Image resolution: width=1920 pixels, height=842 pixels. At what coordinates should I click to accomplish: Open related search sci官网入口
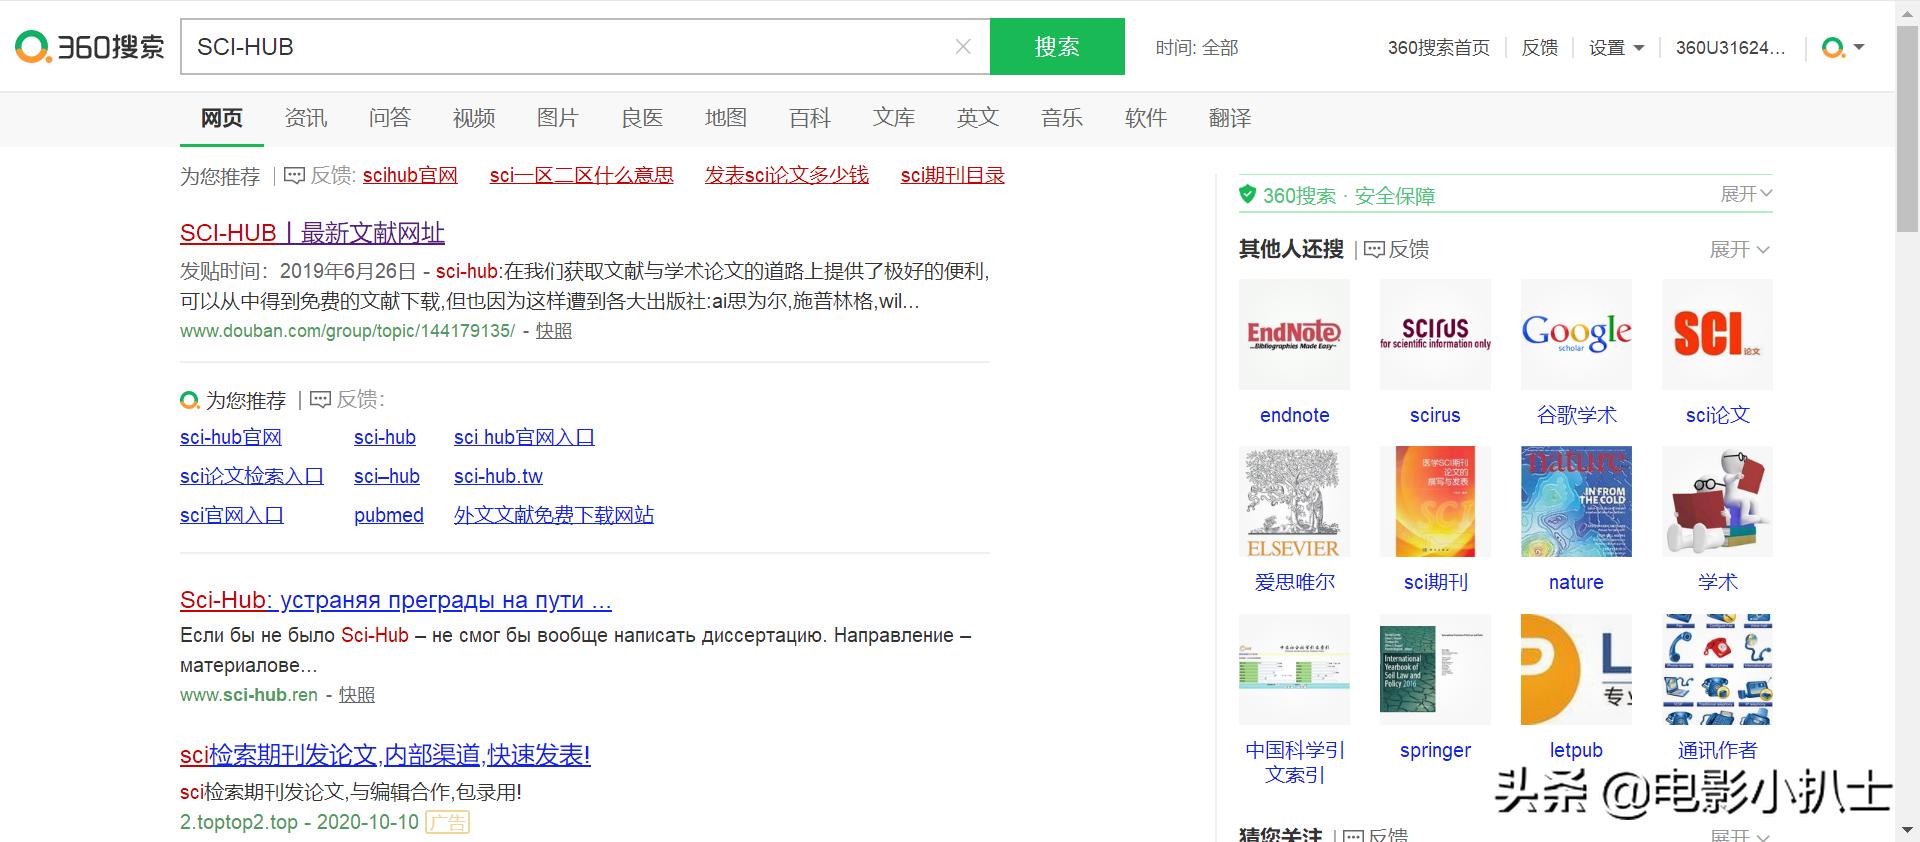coord(232,515)
